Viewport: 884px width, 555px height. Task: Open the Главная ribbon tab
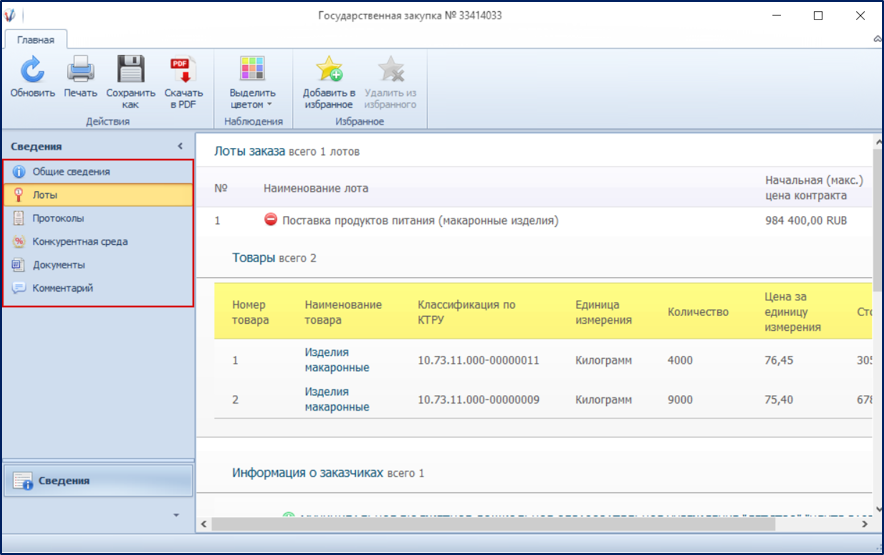coord(36,39)
